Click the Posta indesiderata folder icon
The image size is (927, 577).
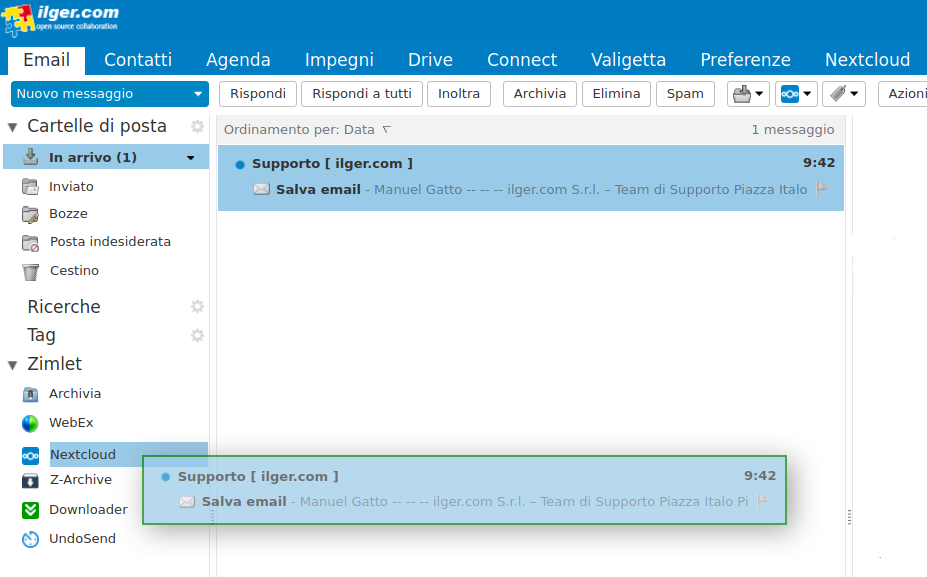click(x=30, y=242)
